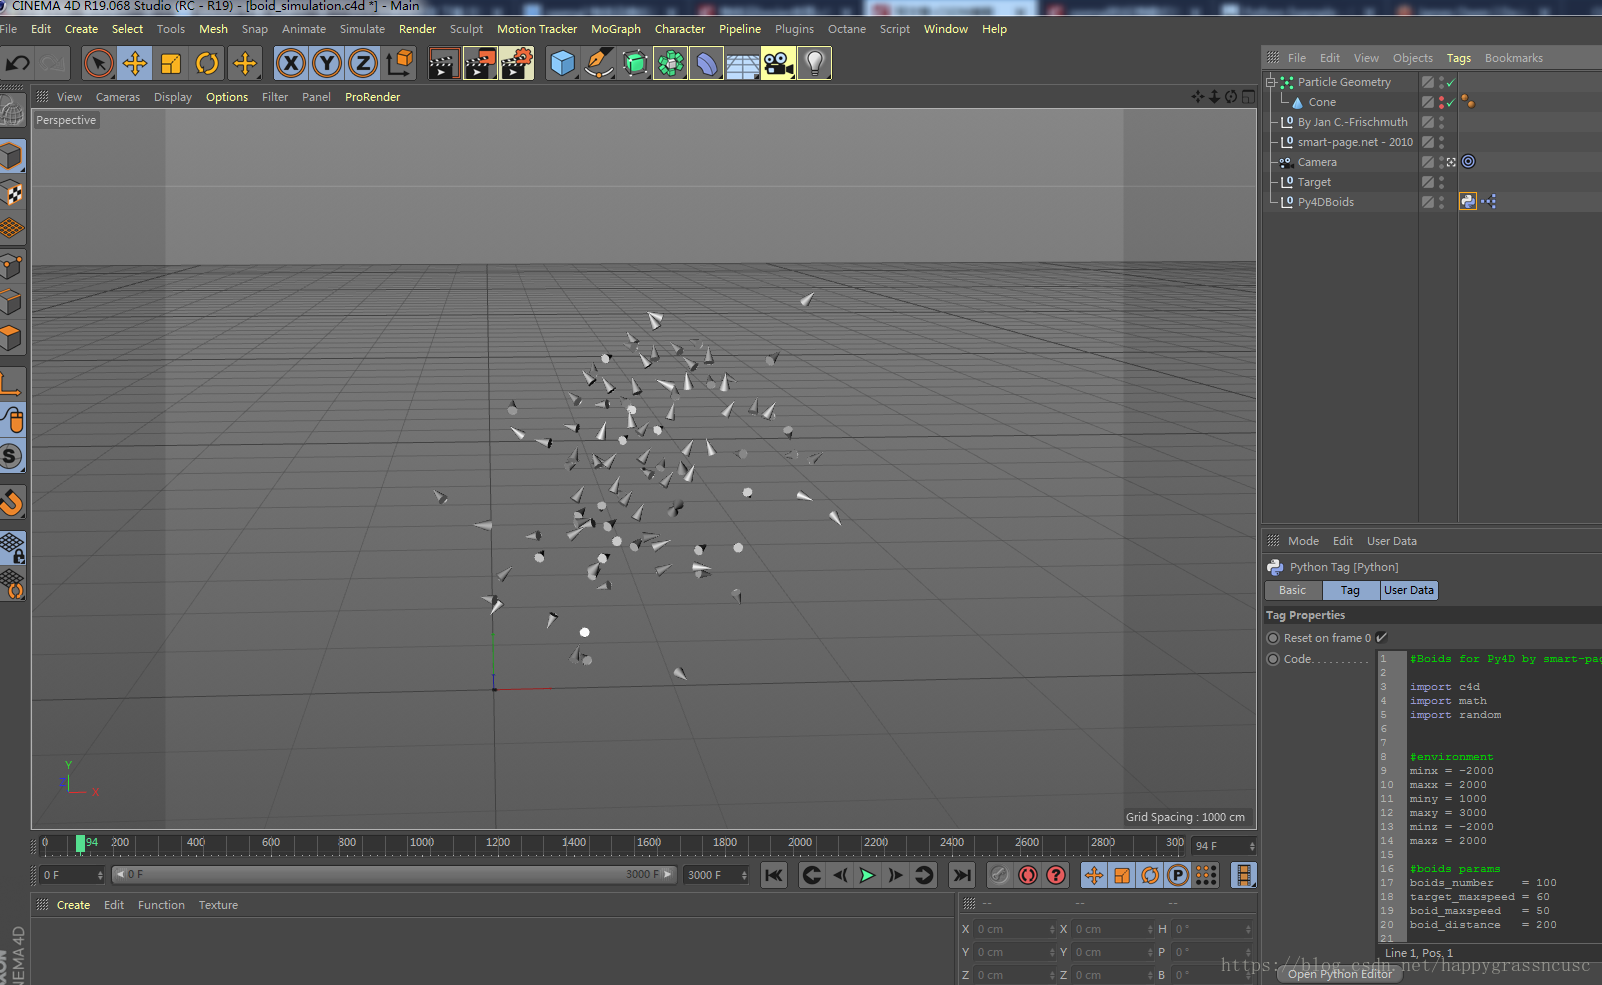Add a Cube primitive object

[x=563, y=64]
